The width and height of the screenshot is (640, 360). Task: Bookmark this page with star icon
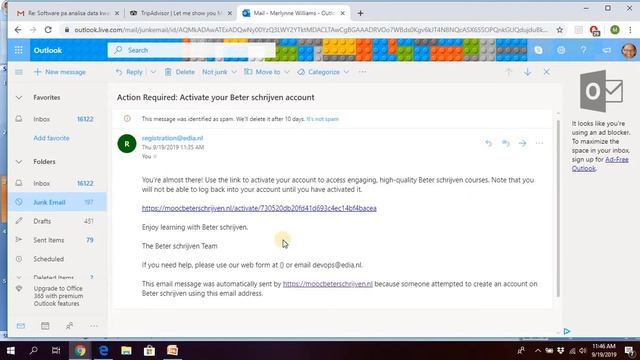point(560,30)
